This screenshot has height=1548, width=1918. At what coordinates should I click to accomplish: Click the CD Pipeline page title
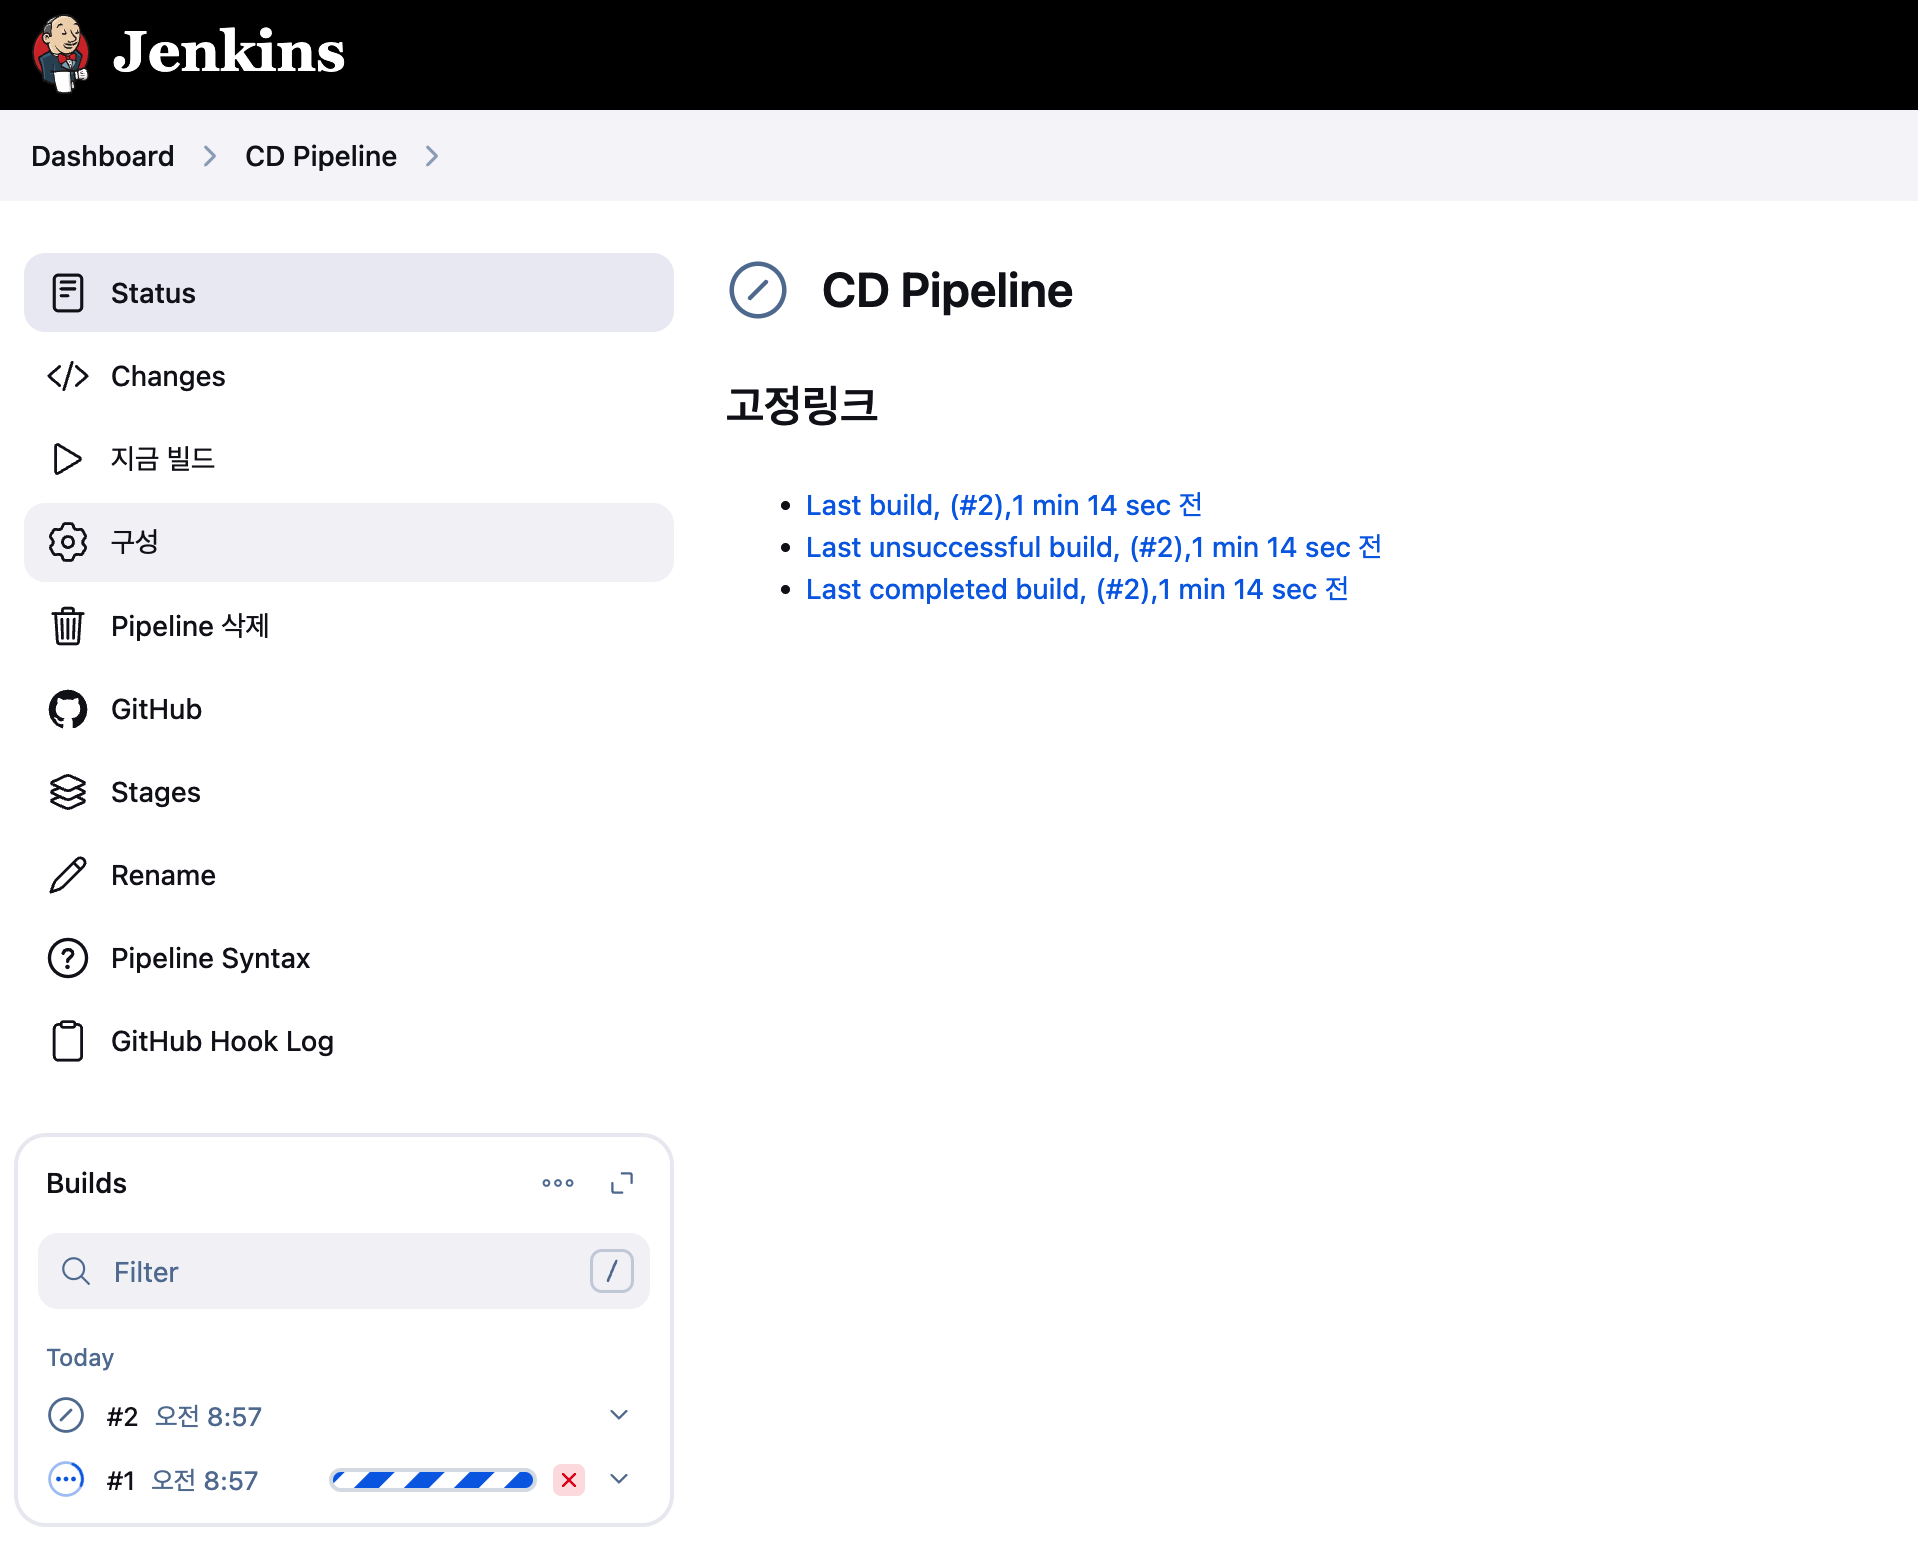click(x=947, y=290)
